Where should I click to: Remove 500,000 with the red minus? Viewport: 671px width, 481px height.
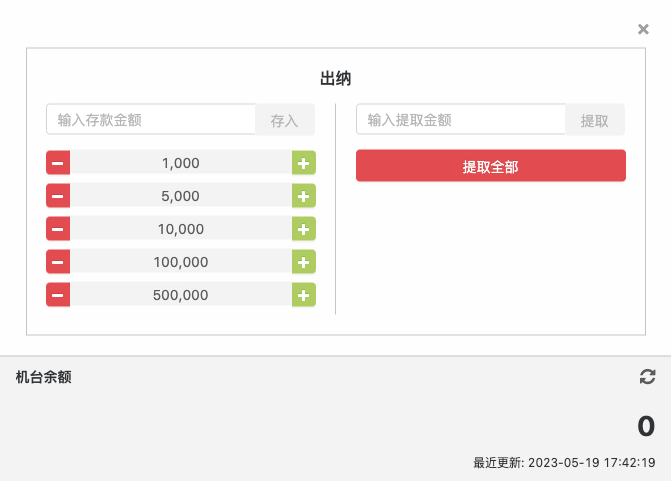58,295
